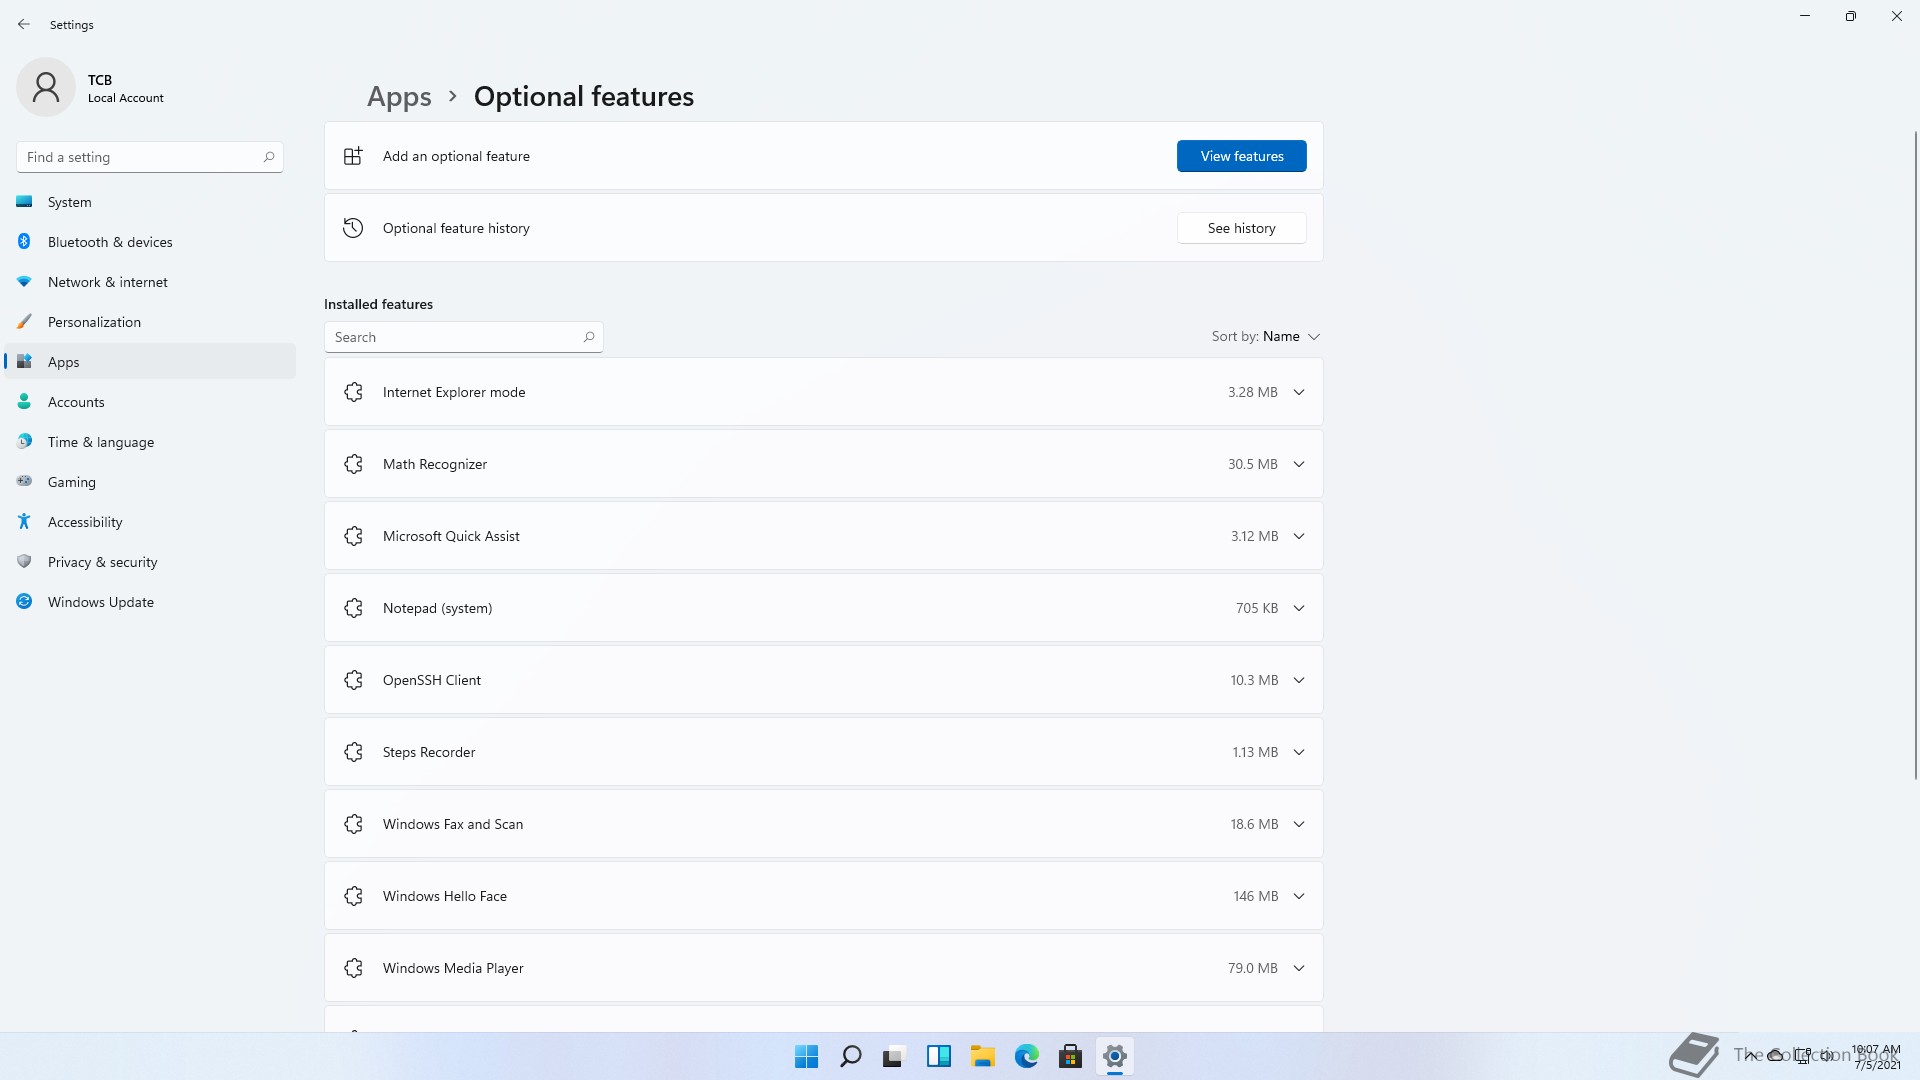Image resolution: width=1920 pixels, height=1080 pixels.
Task: Click the Apps breadcrumb link
Action: point(399,96)
